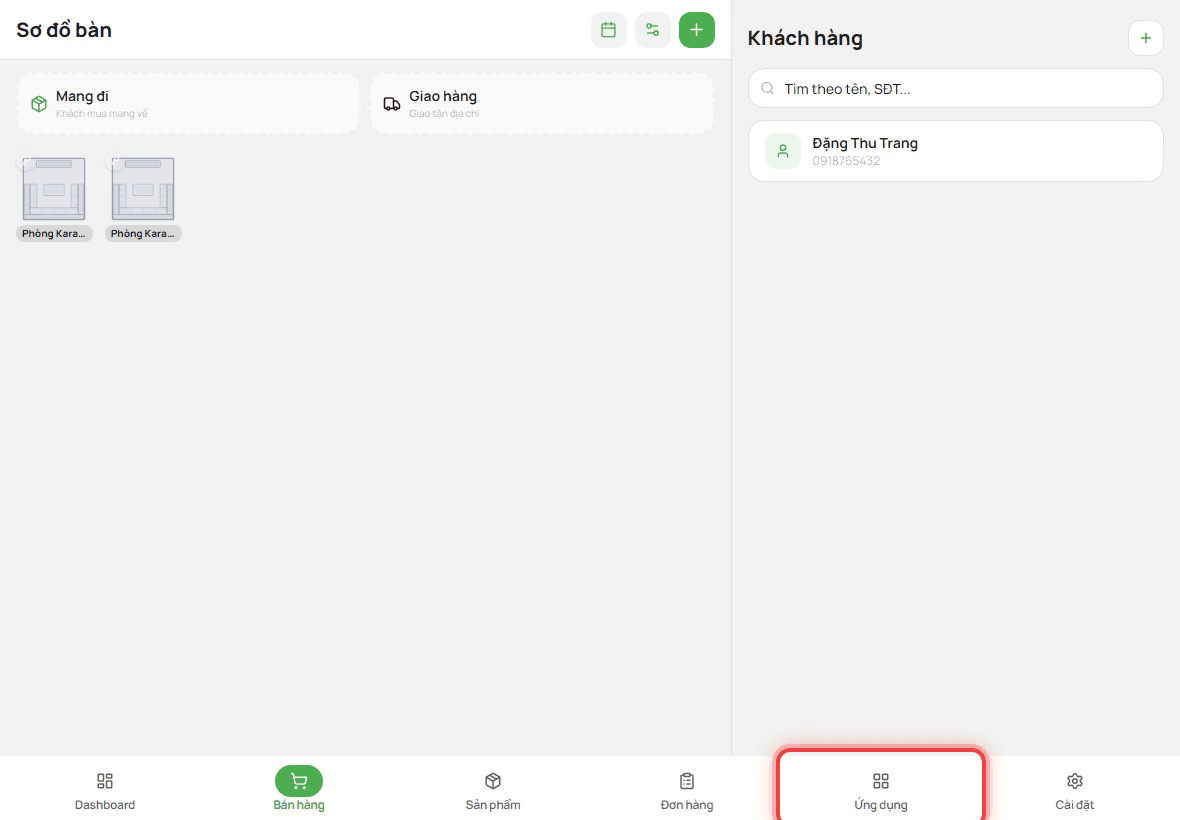Image resolution: width=1180 pixels, height=820 pixels.
Task: Select customer Đặng Thu Trang
Action: tap(955, 151)
